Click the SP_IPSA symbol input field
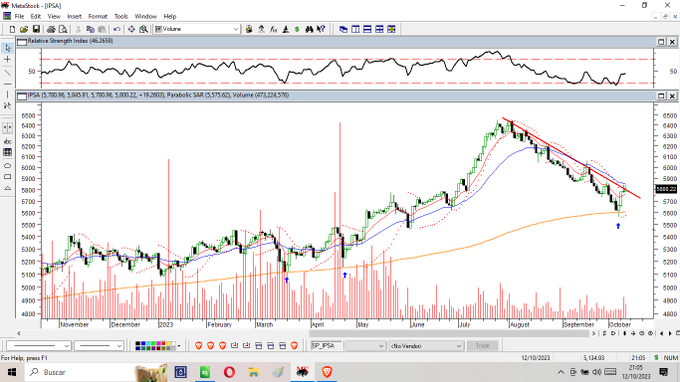The width and height of the screenshot is (680, 382). point(327,346)
